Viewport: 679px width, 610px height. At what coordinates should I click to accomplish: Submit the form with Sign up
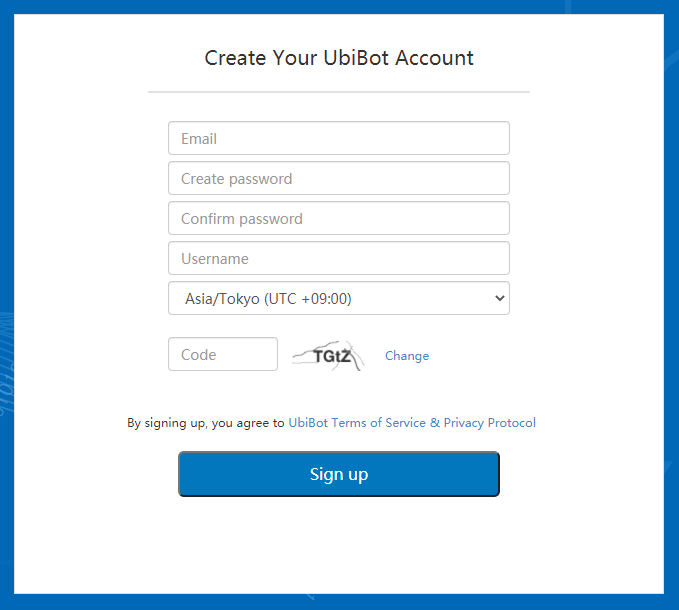coord(339,474)
